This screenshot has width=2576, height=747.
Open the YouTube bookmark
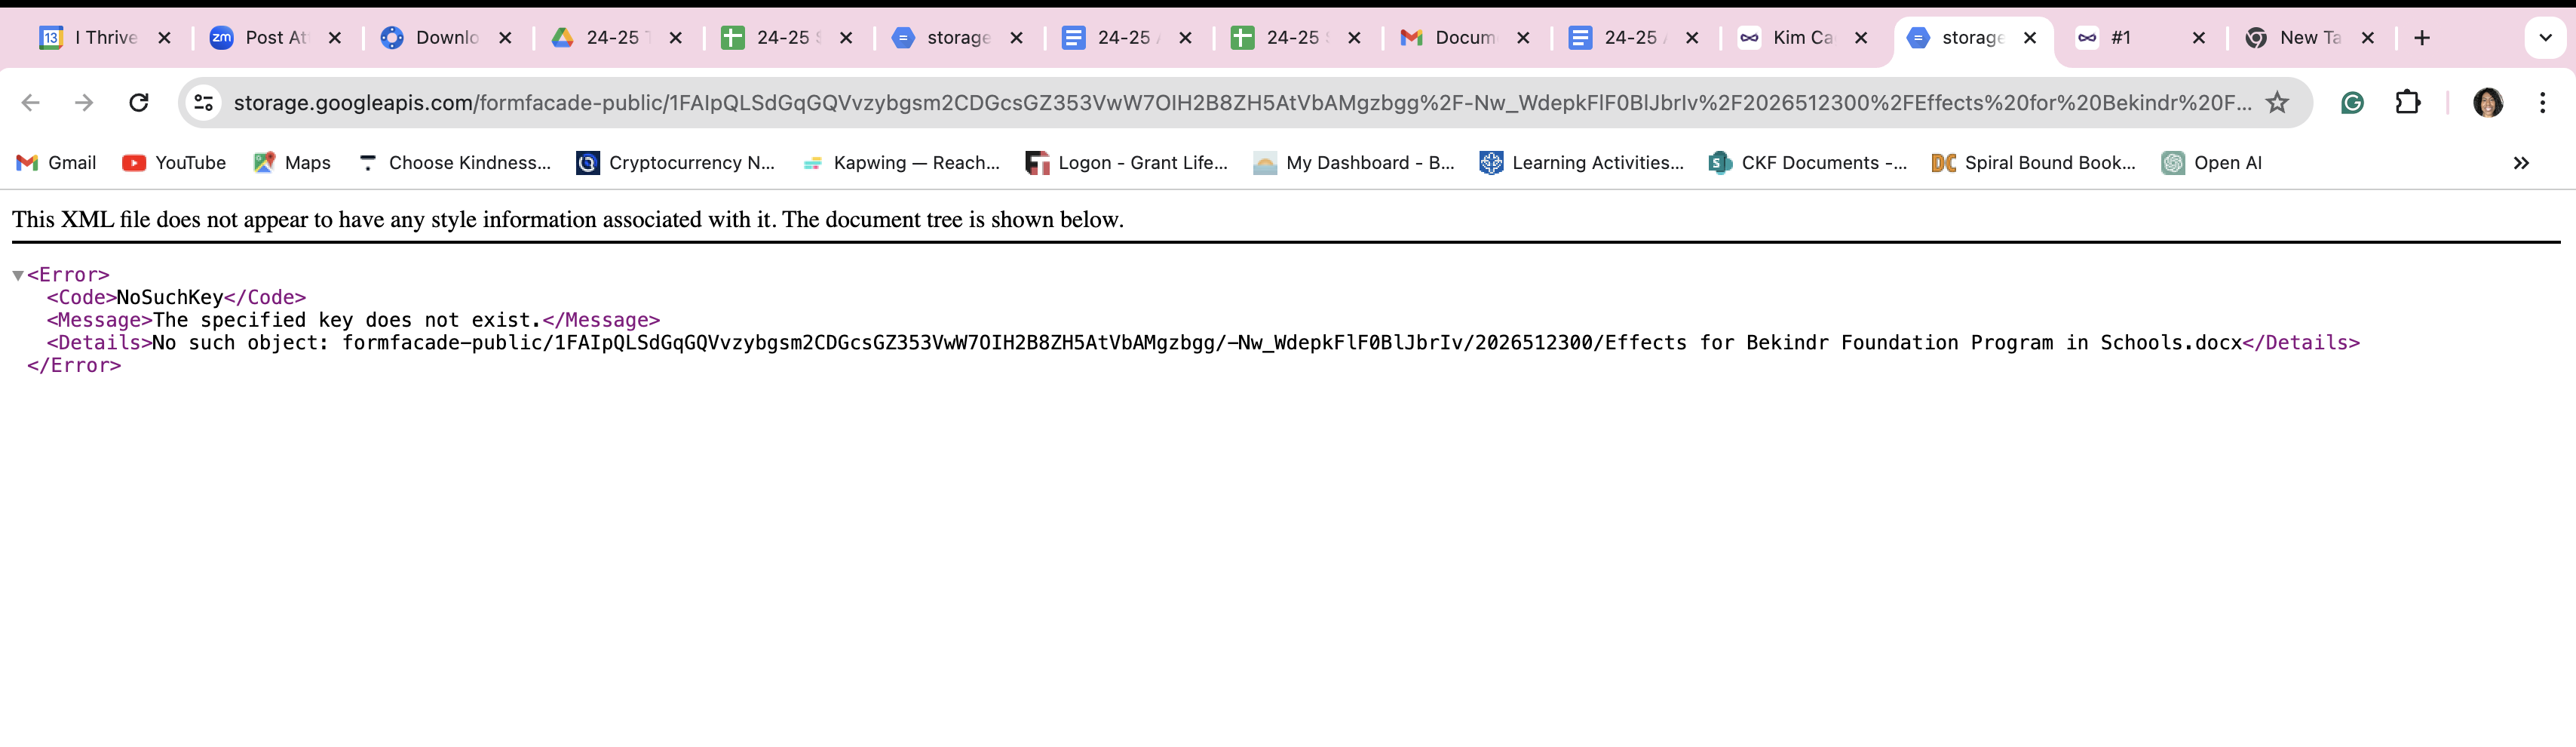(x=174, y=163)
